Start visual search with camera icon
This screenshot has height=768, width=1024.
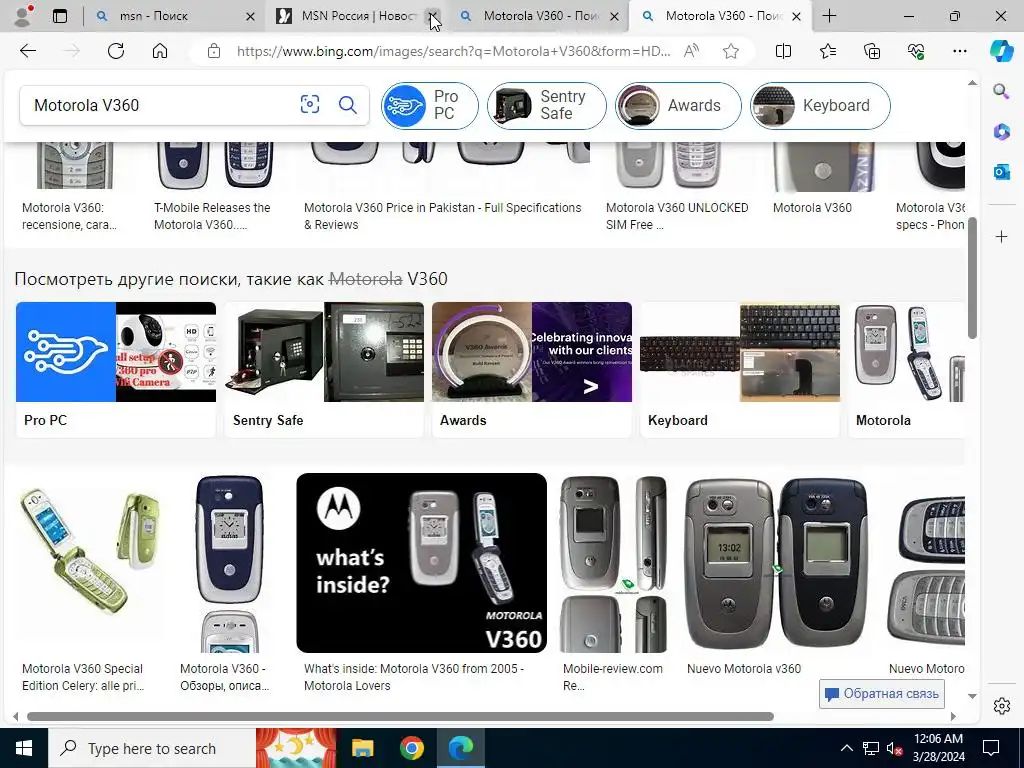coord(310,104)
